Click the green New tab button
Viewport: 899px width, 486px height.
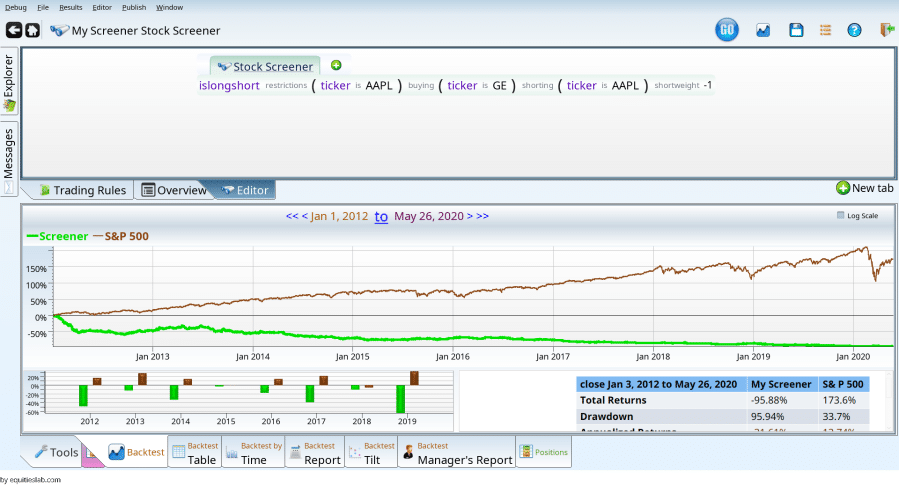(x=865, y=188)
